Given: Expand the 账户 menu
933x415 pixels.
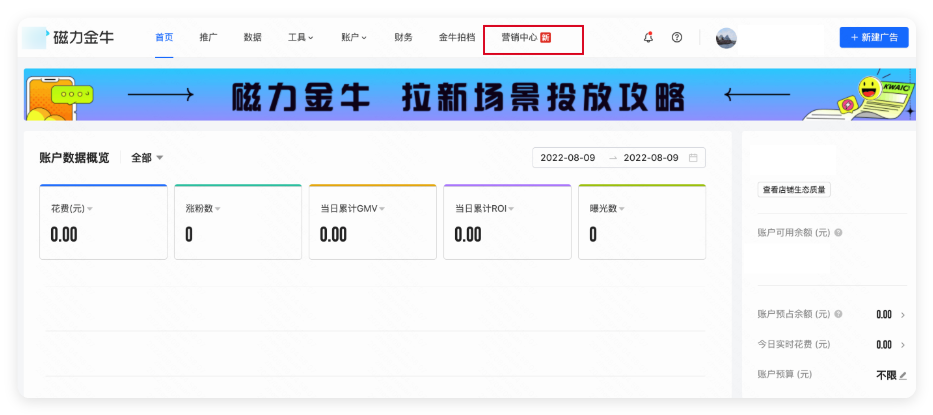Looking at the screenshot, I should click(x=354, y=37).
